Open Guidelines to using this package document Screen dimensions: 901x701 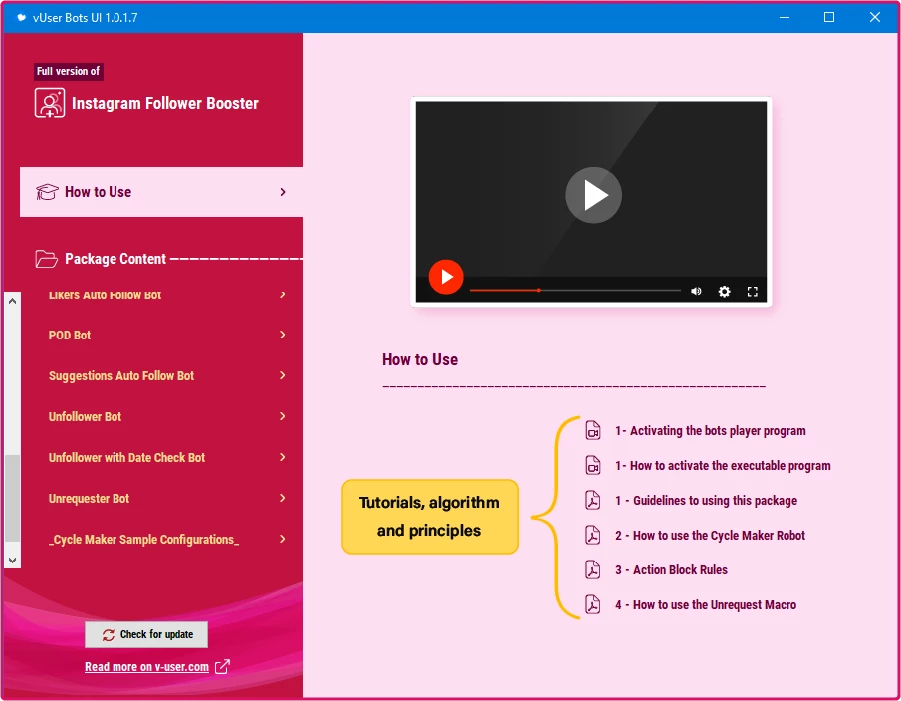[706, 500]
